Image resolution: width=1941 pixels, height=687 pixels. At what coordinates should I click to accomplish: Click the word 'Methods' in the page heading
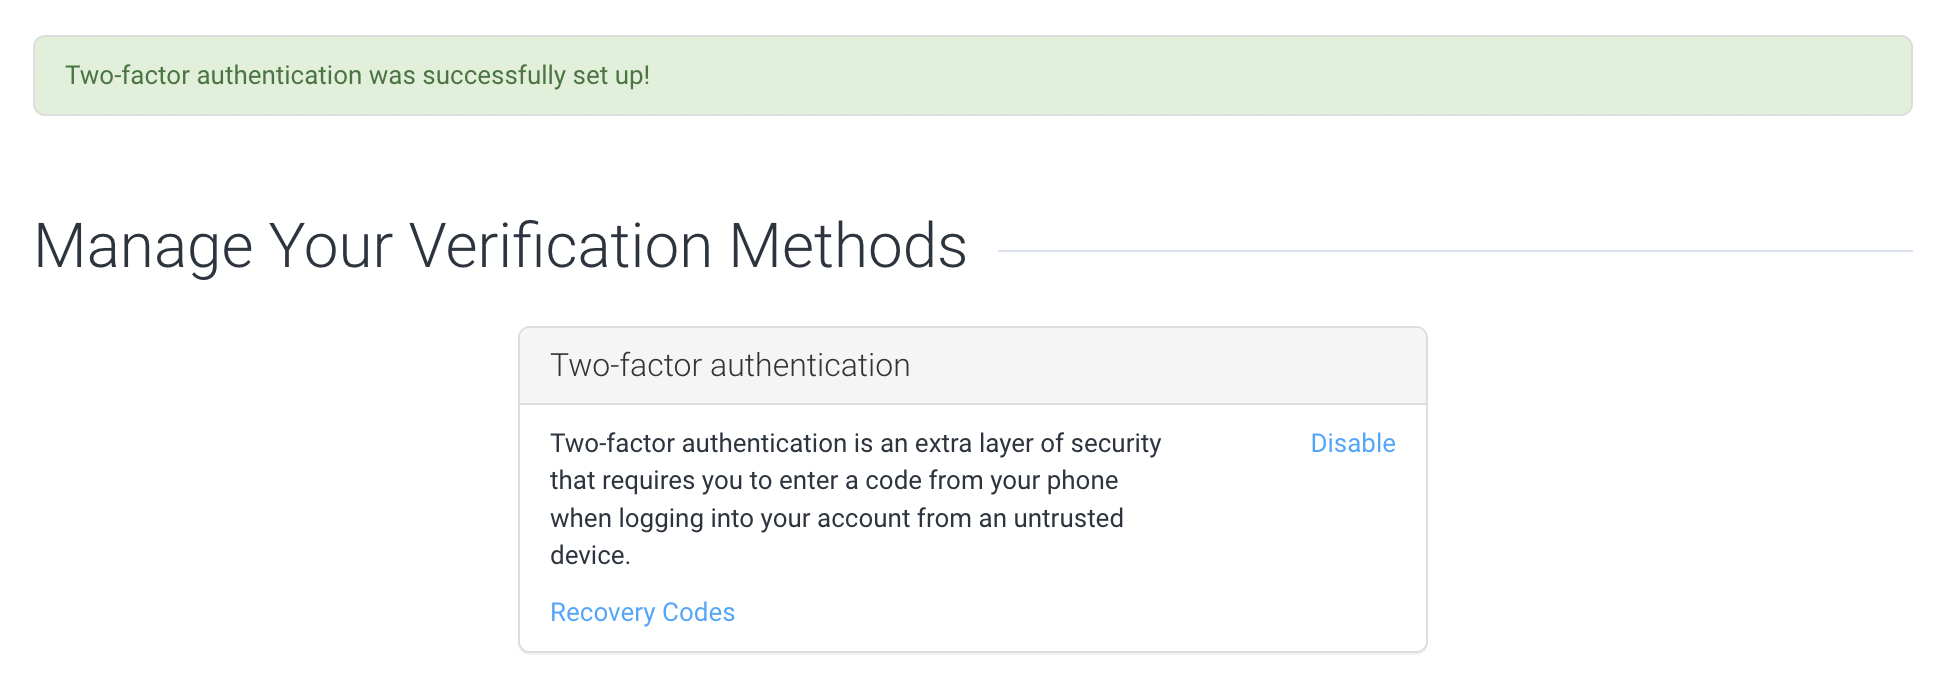848,246
